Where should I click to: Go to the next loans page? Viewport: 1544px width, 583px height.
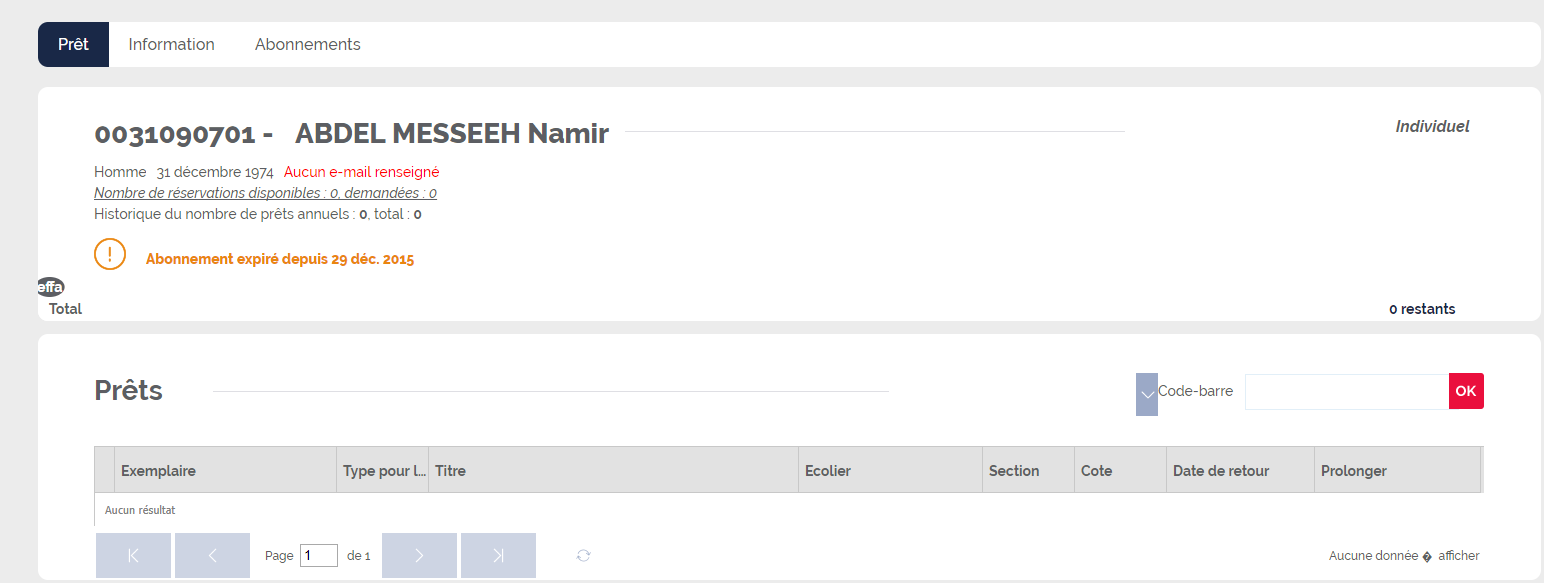click(x=419, y=555)
